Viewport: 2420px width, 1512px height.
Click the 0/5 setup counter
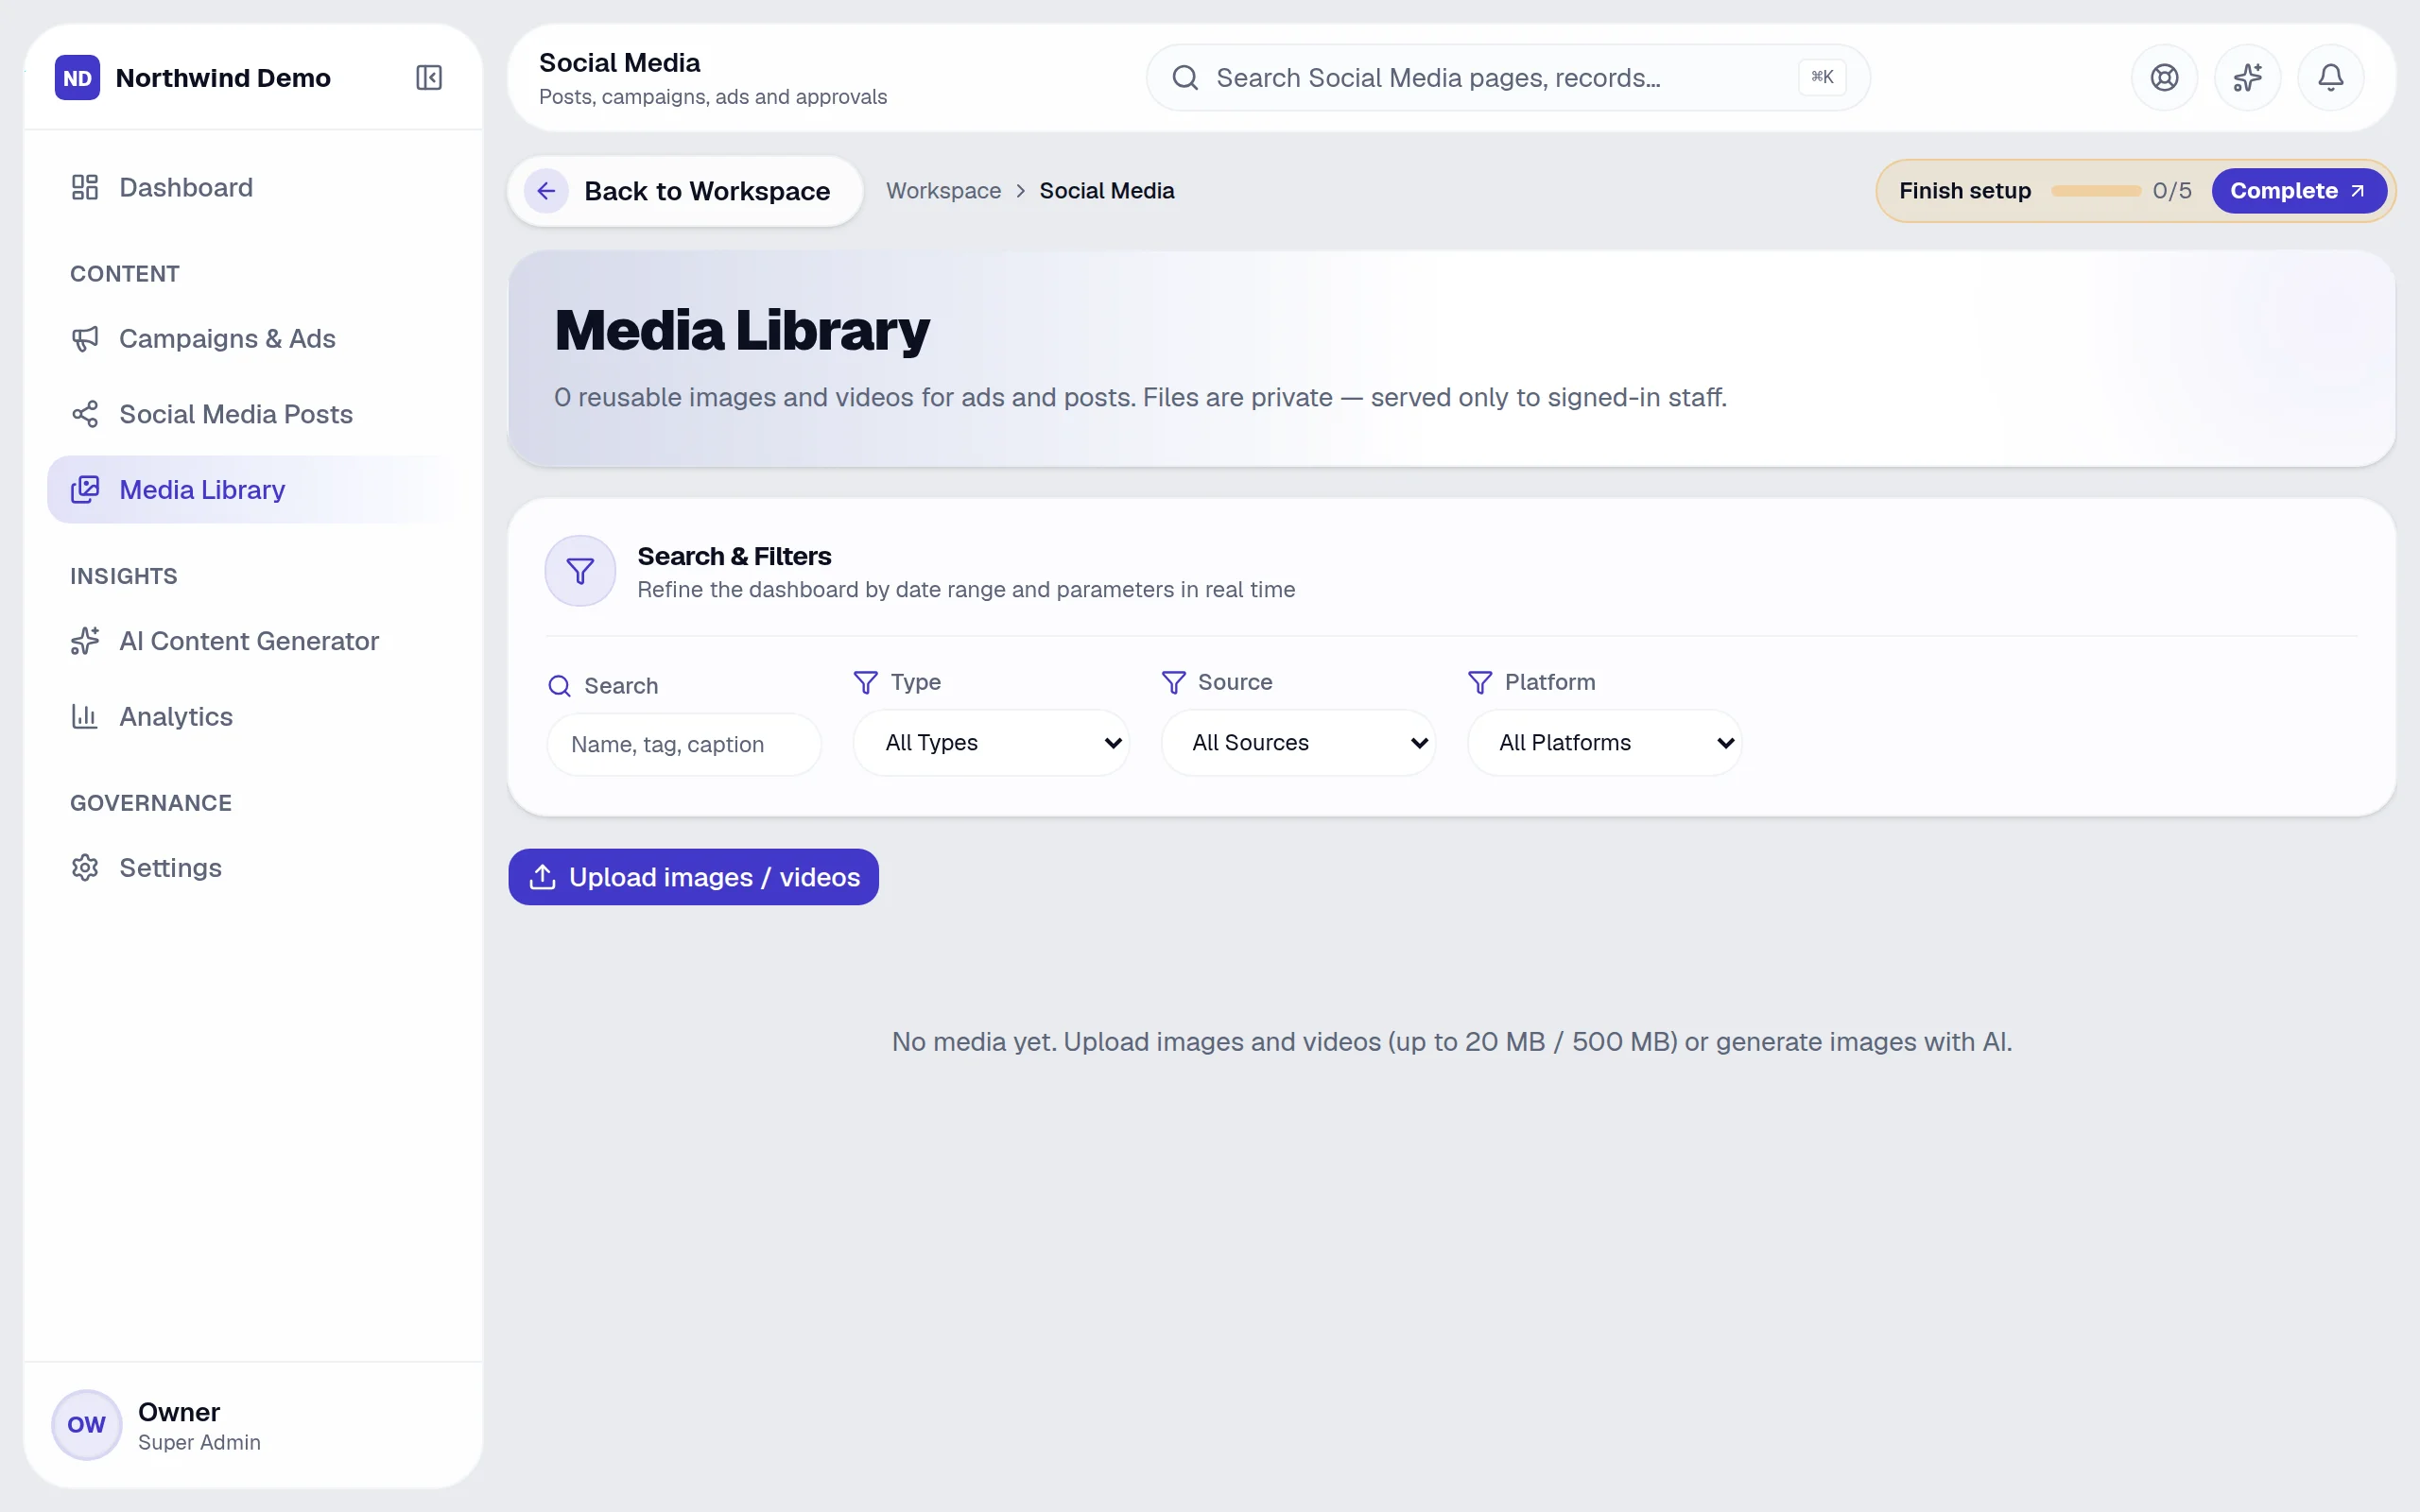[2172, 191]
